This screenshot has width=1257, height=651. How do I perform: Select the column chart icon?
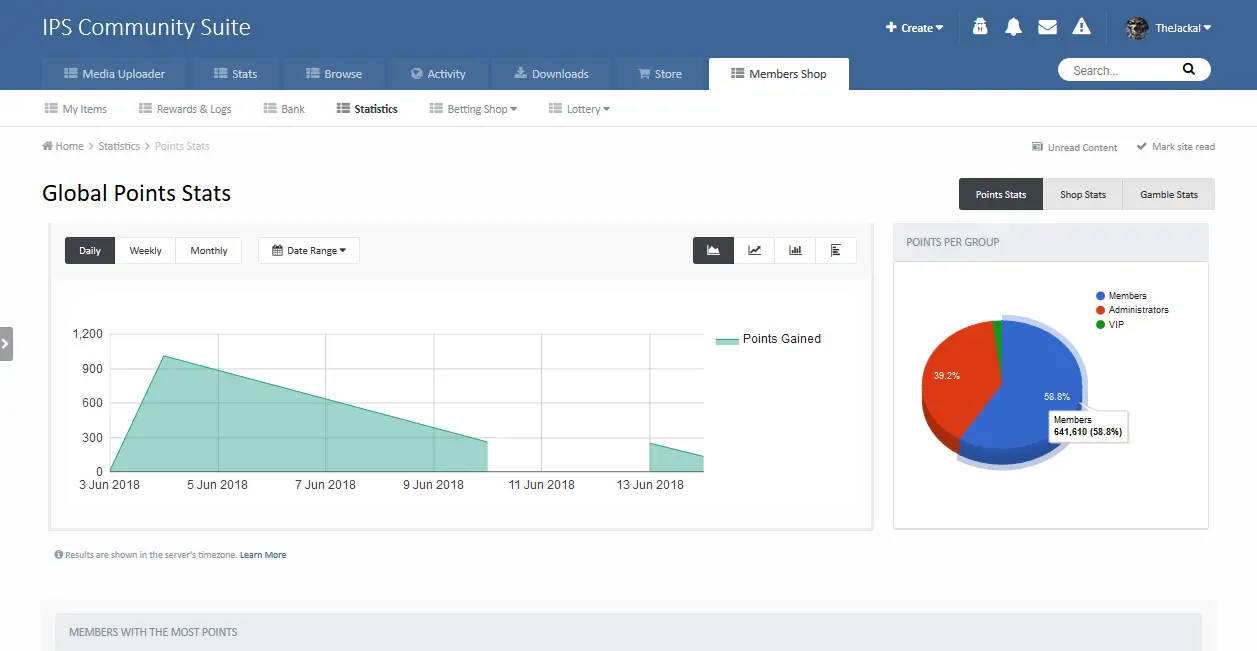pyautogui.click(x=795, y=250)
